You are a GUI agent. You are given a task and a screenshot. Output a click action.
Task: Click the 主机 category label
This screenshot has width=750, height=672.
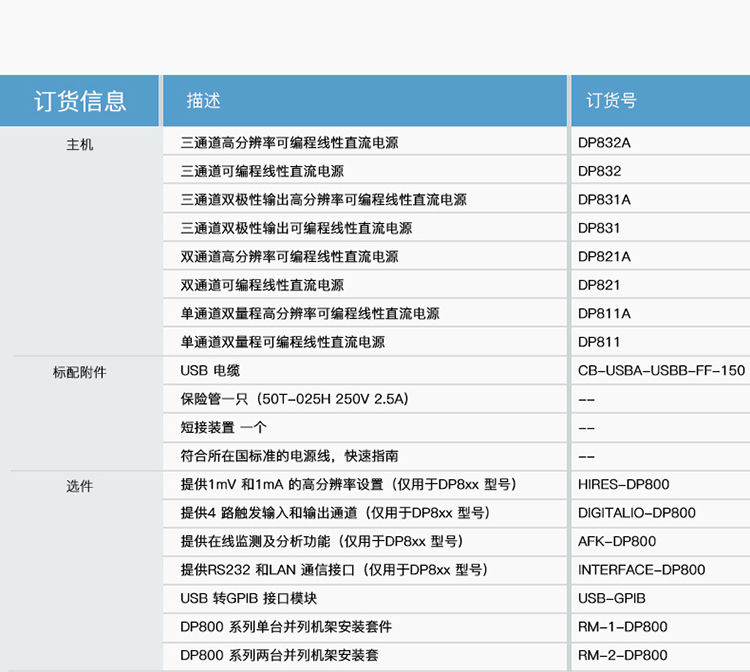click(80, 144)
